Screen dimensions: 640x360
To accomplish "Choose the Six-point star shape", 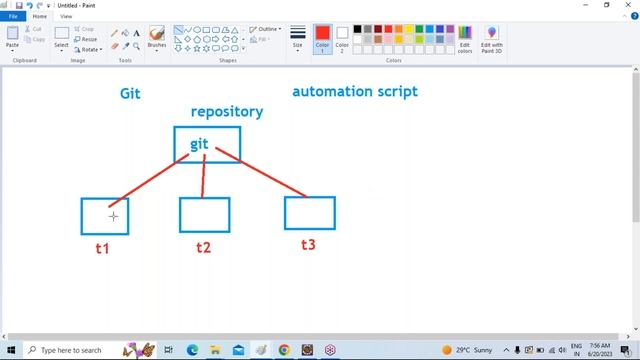I will (207, 49).
